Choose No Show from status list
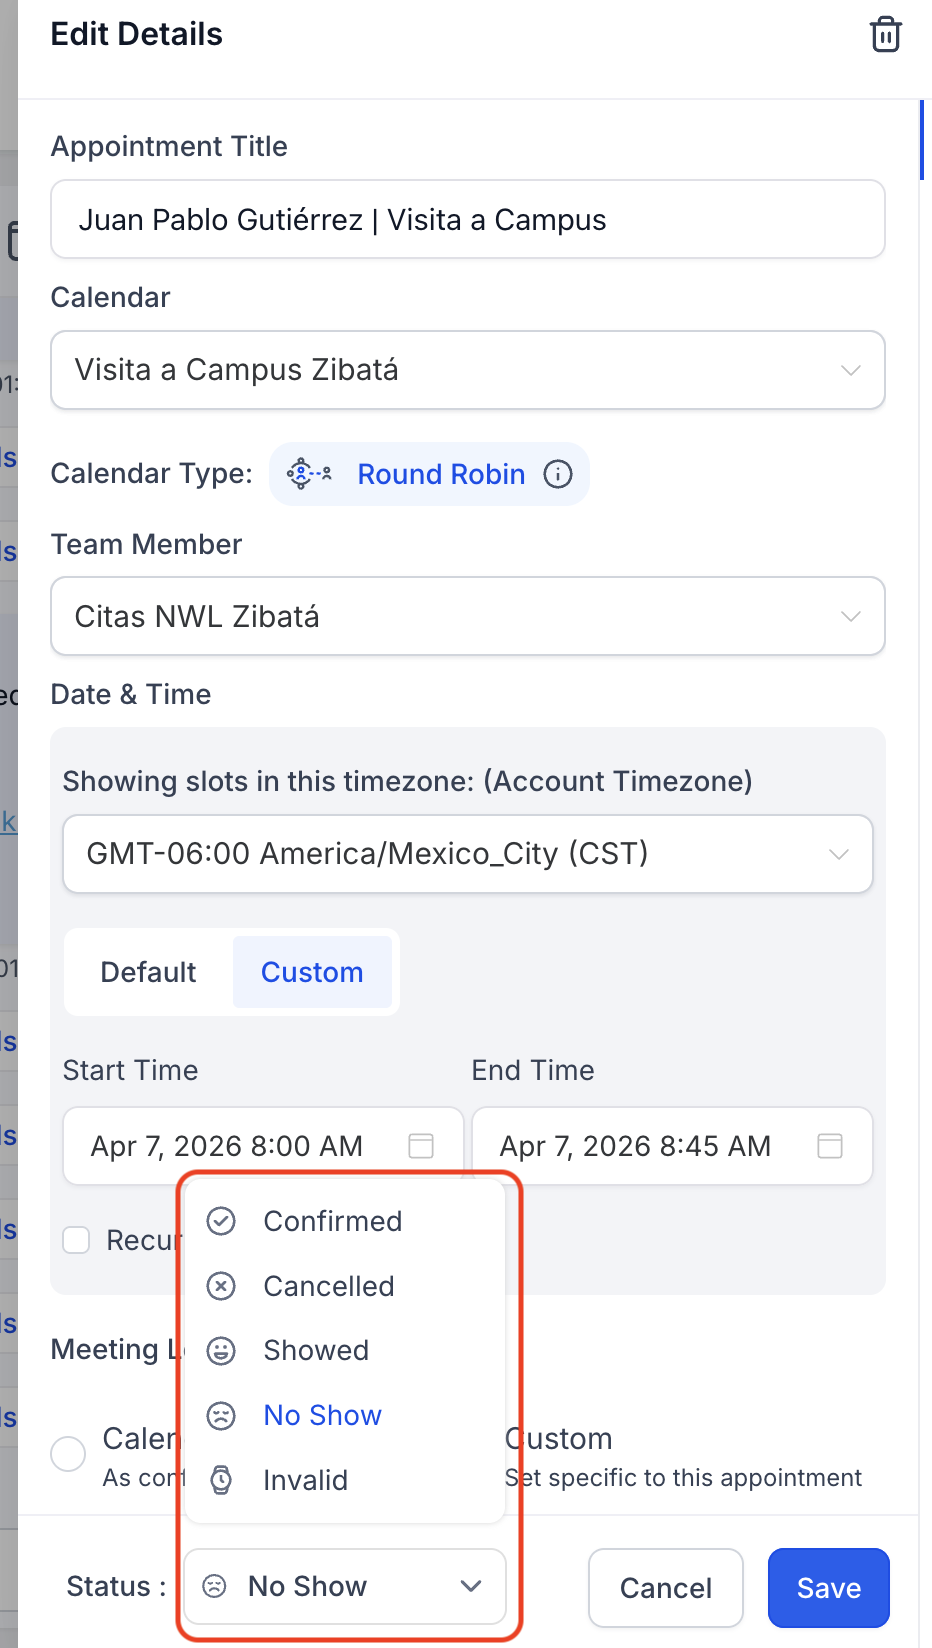Viewport: 932px width, 1648px height. tap(323, 1415)
